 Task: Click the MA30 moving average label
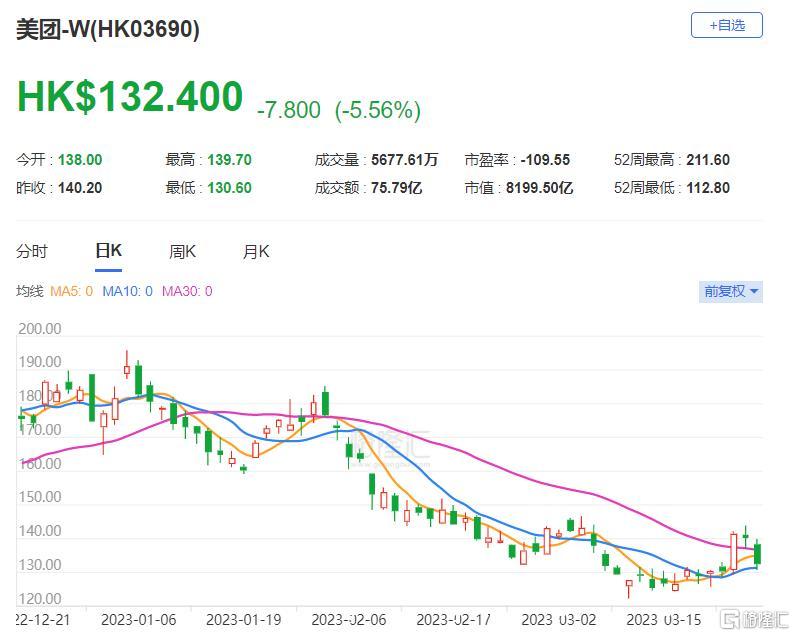pos(187,291)
